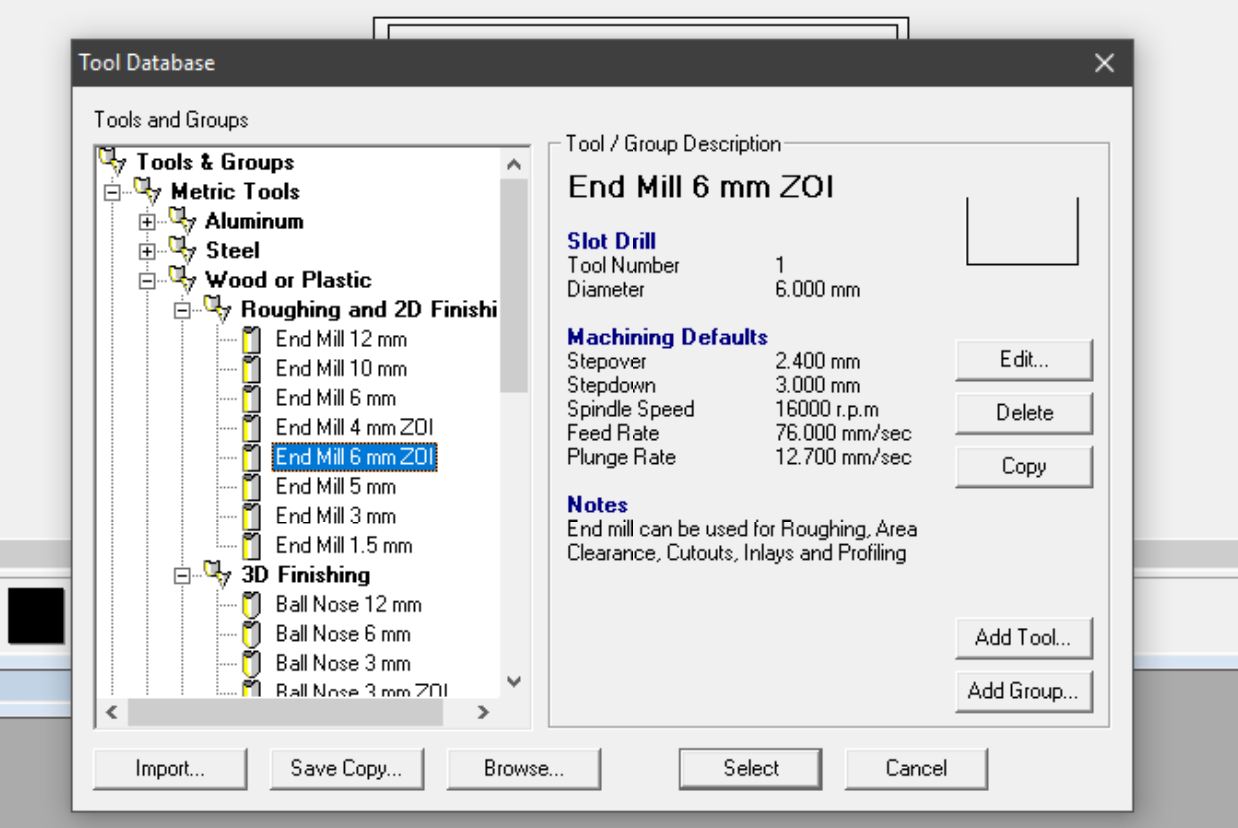Open the Edit... tool dialog
Viewport: 1238px width, 828px height.
(x=1023, y=360)
